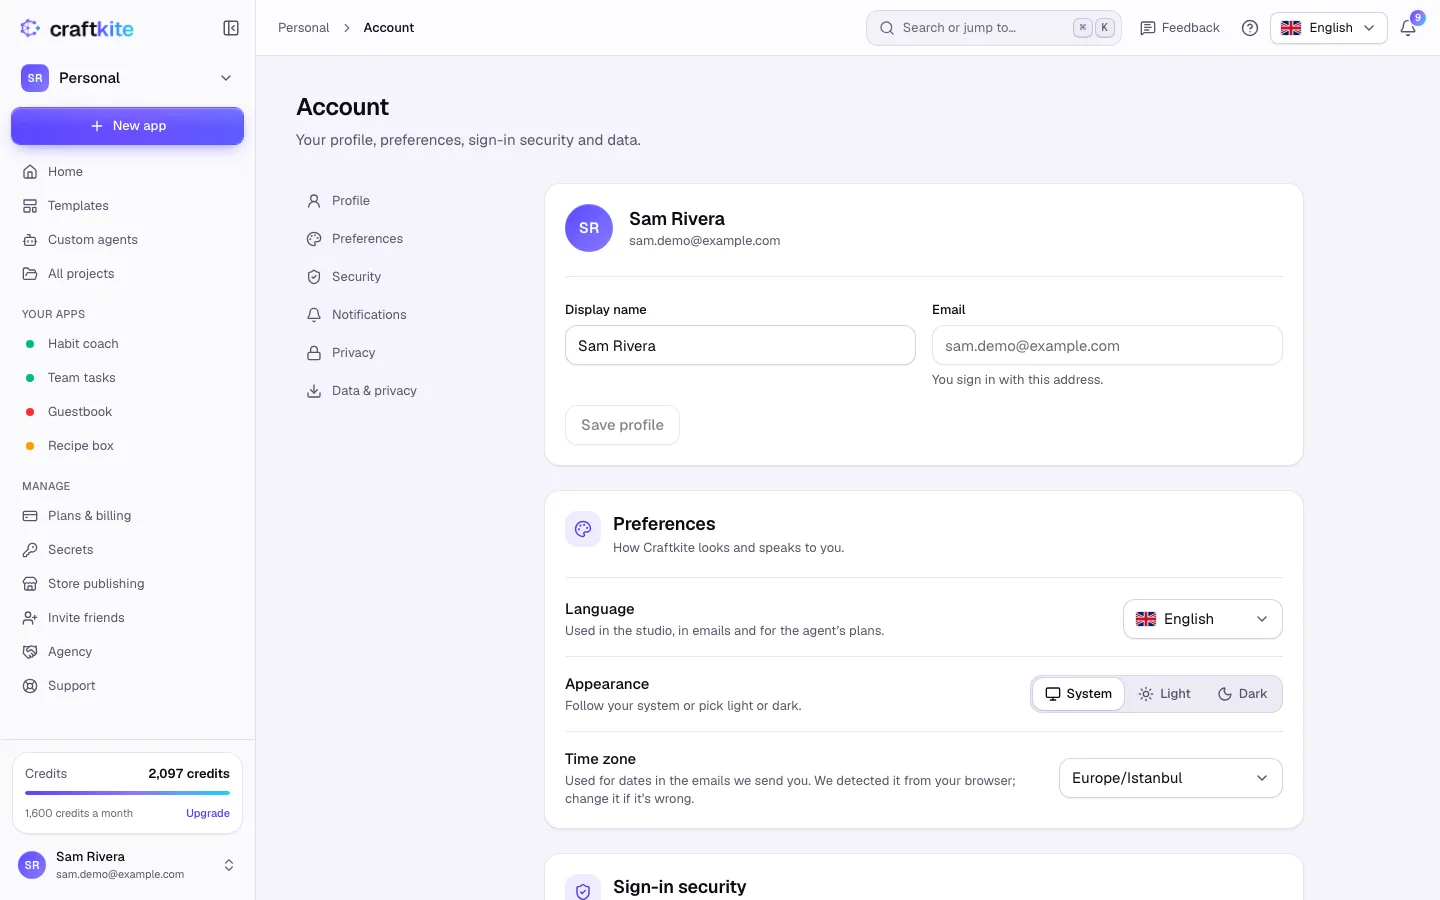Open the Europe/Istanbul time zone dropdown
The image size is (1440, 900).
(x=1170, y=778)
